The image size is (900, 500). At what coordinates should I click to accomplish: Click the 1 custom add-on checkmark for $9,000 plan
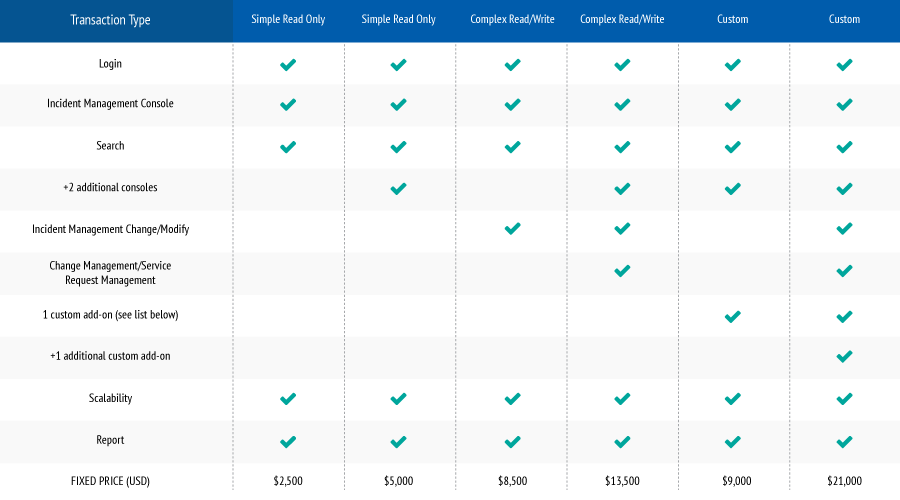click(732, 316)
